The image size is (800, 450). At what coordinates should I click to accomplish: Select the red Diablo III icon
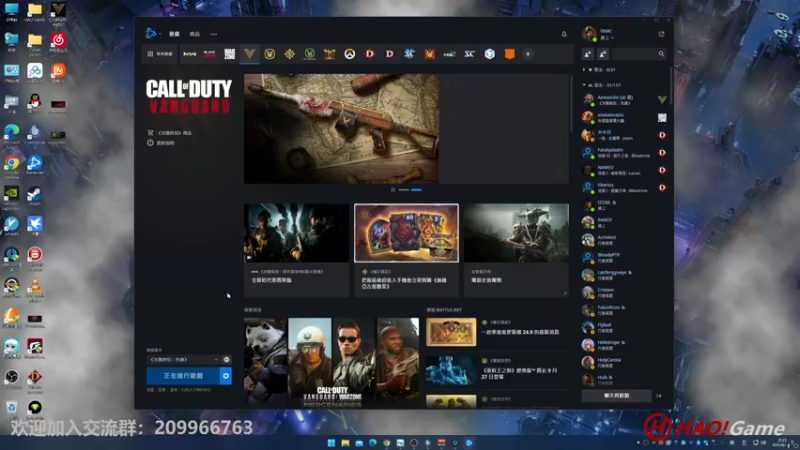pyautogui.click(x=369, y=54)
